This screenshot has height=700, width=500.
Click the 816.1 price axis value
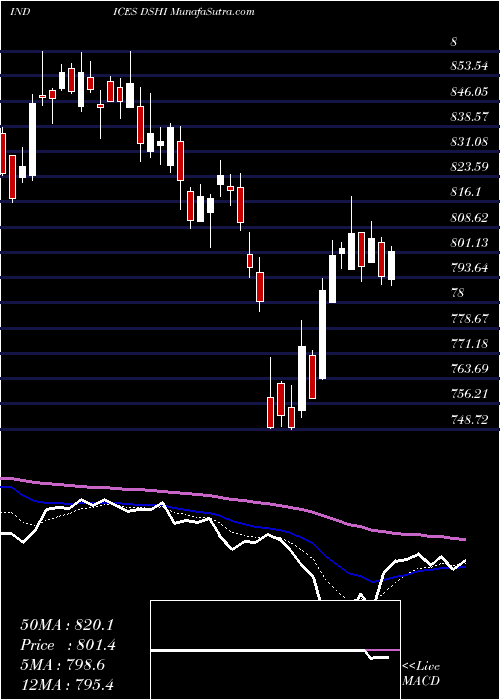click(466, 192)
